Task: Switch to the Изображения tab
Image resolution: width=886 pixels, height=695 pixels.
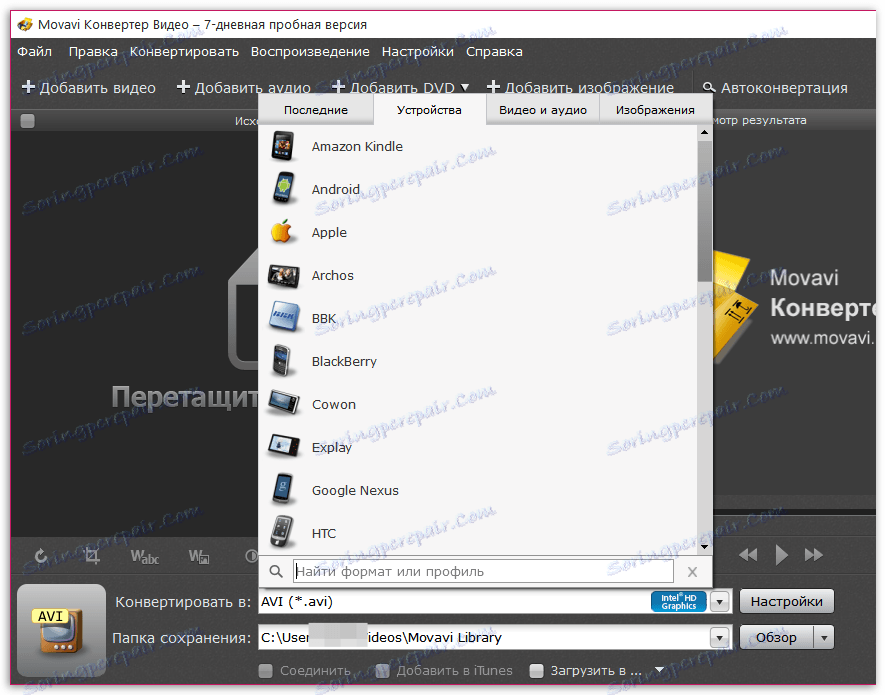Action: tap(655, 110)
